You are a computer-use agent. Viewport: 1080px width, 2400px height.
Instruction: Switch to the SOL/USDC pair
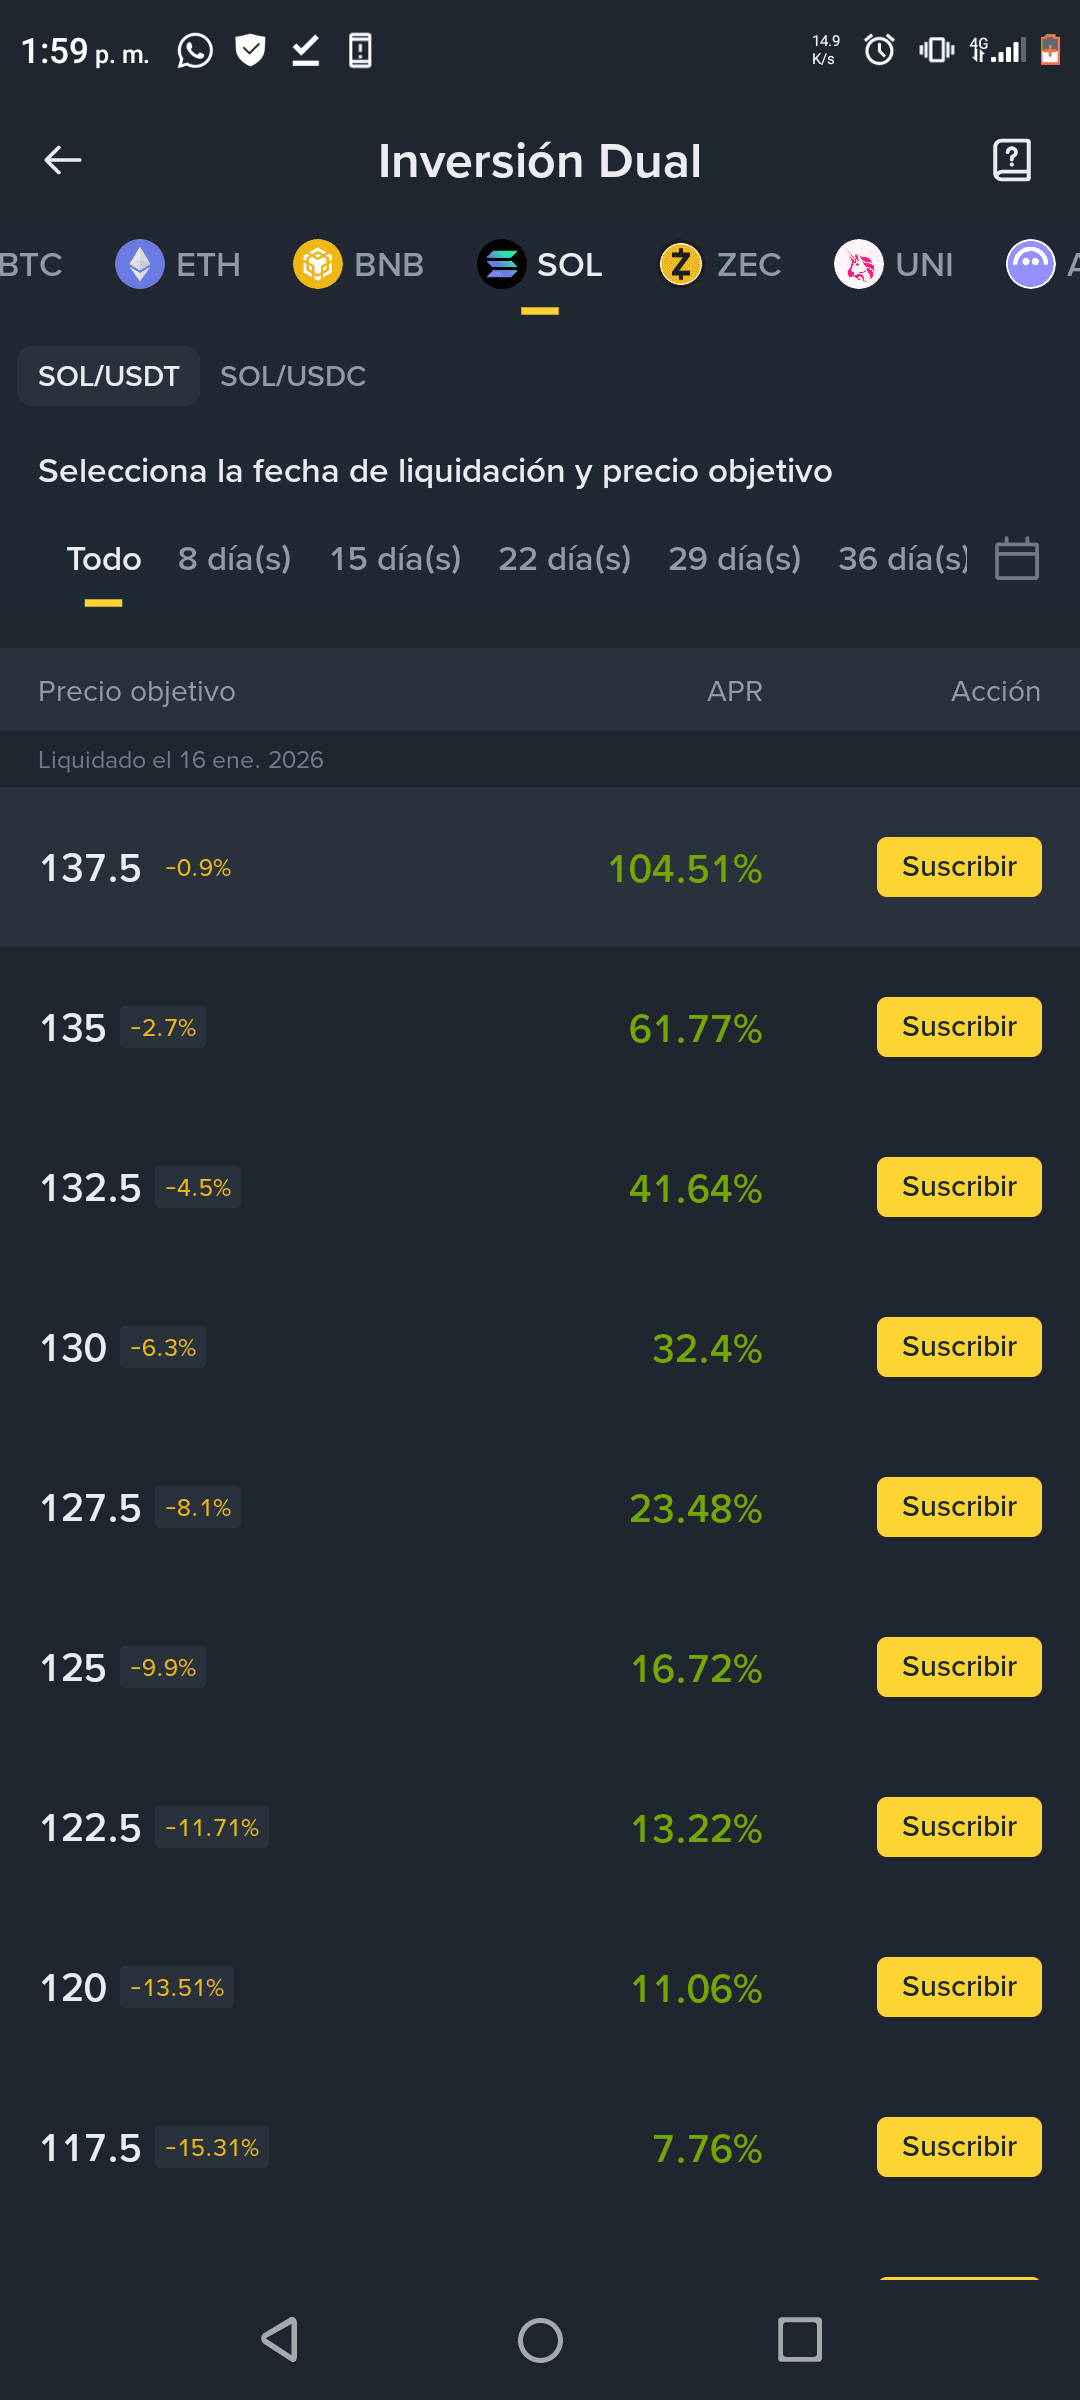[x=293, y=376]
